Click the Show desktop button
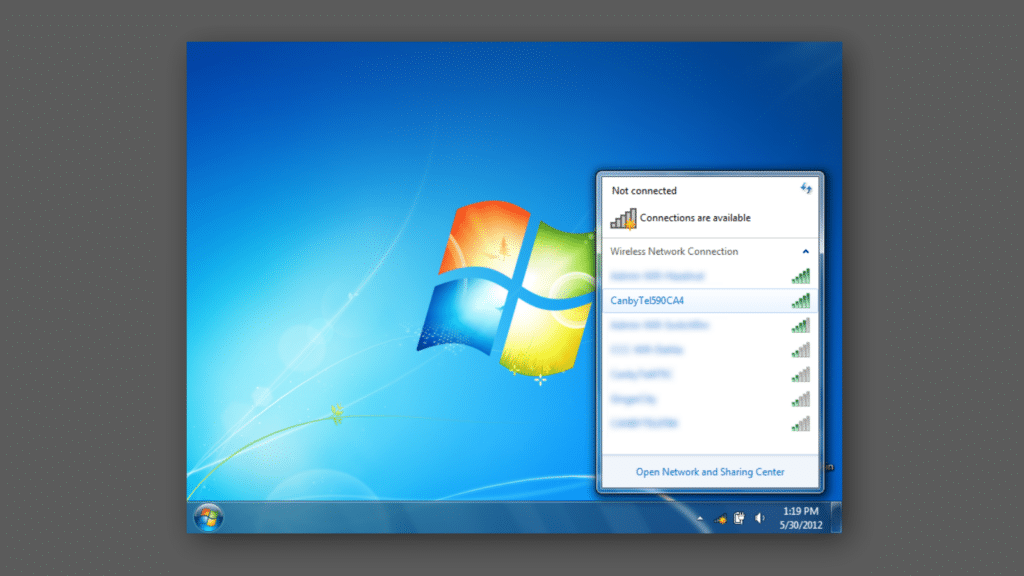This screenshot has height=576, width=1024. coord(836,517)
